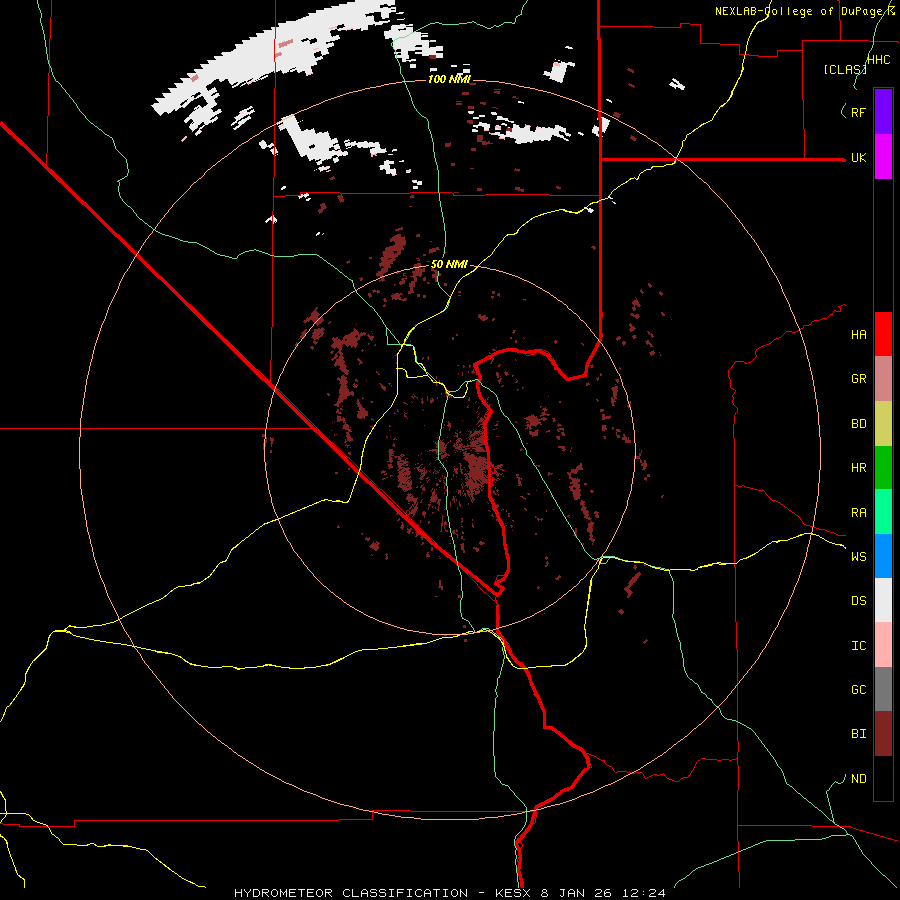Click the '8 JAN 26 12:24' timestamp

[603, 893]
